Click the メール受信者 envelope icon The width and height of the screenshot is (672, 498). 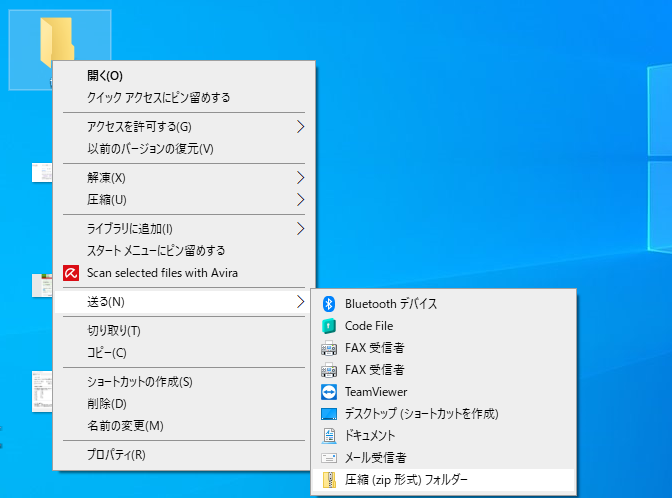328,458
